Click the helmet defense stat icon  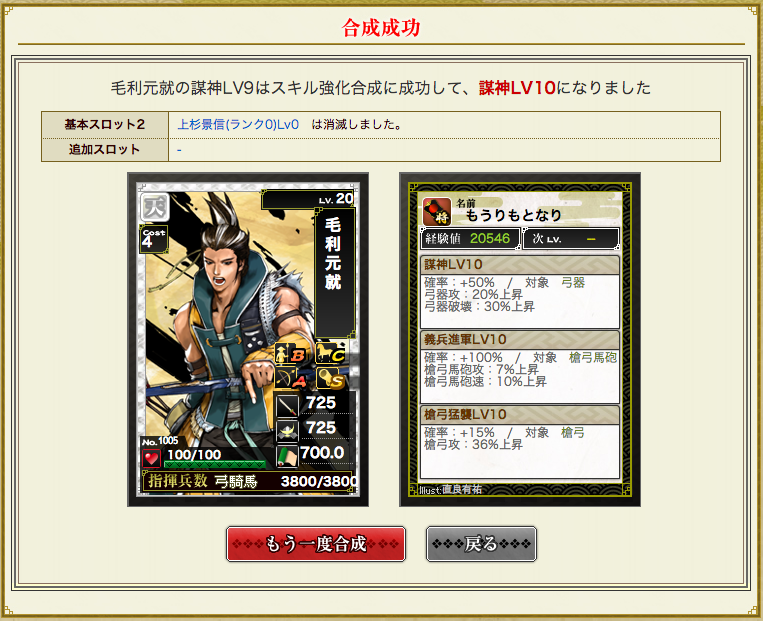(287, 430)
